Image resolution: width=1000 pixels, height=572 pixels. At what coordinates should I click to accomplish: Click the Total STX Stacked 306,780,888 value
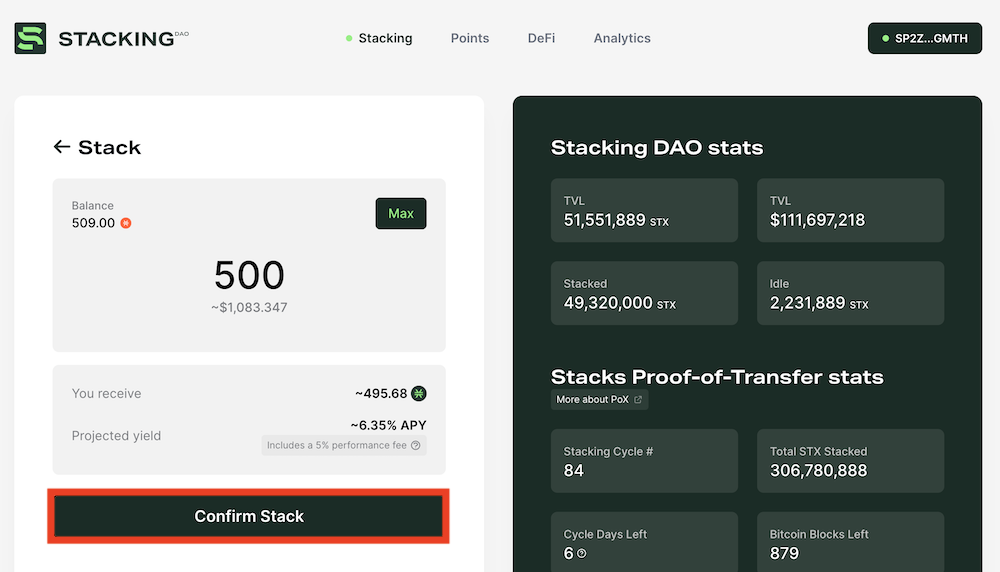[818, 471]
